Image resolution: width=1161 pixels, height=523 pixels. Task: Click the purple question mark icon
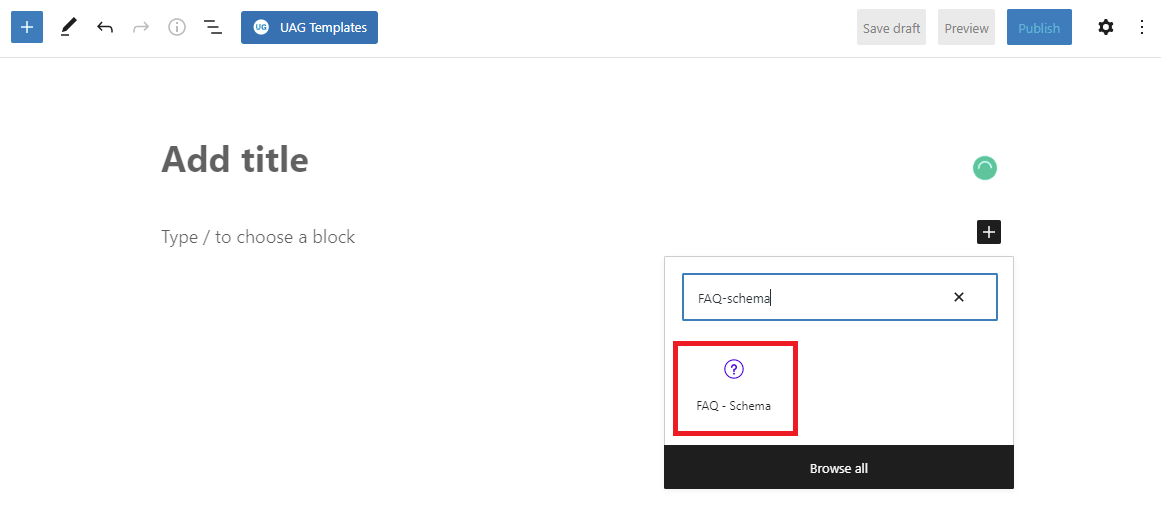pyautogui.click(x=734, y=370)
